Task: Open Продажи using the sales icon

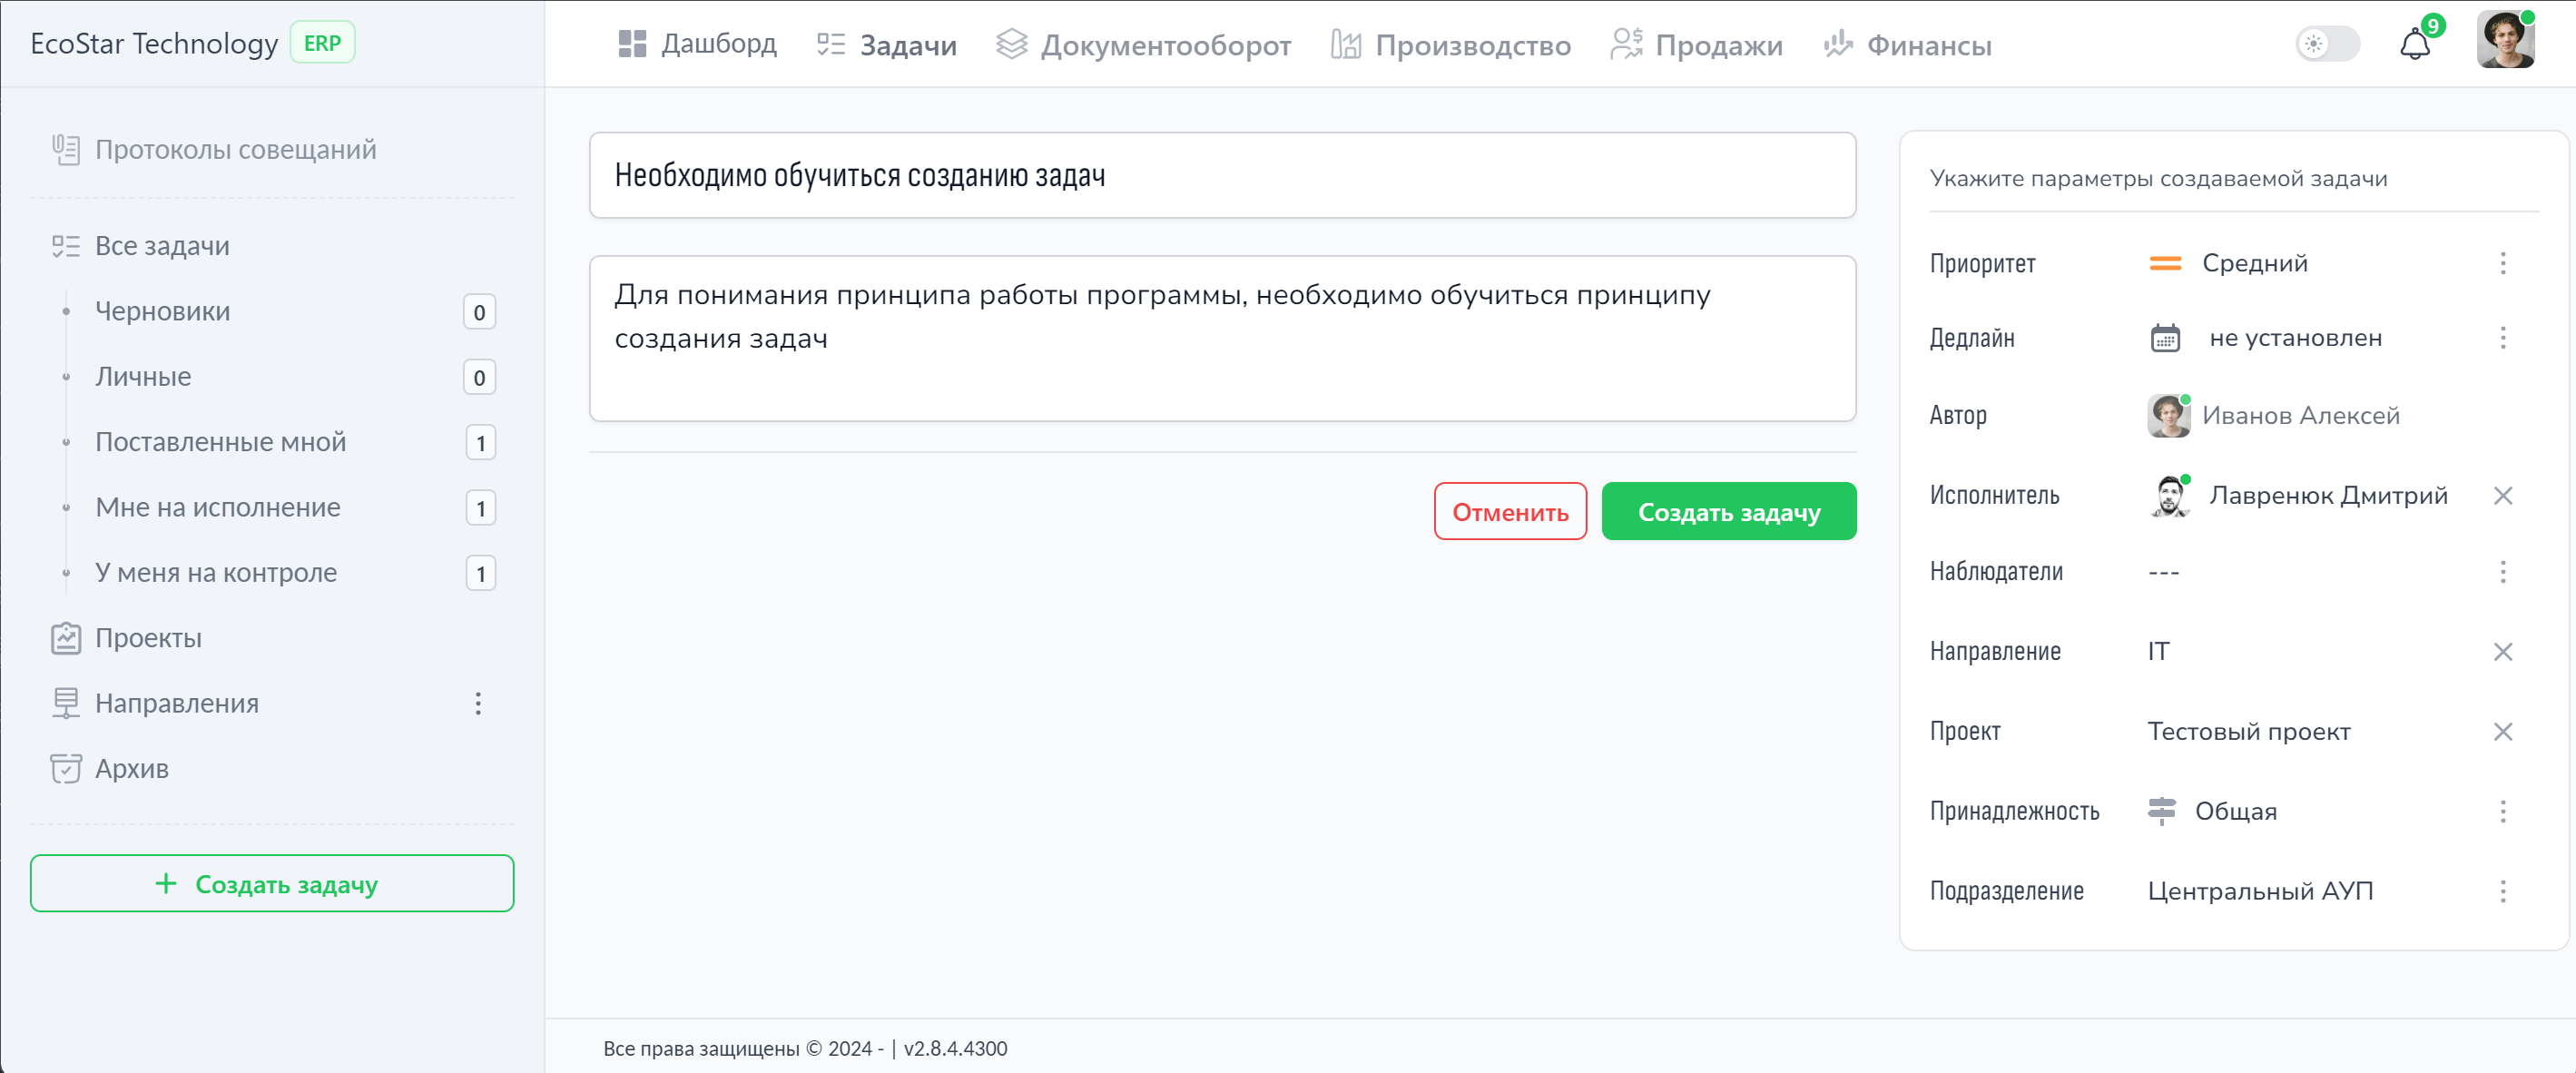Action: tap(1625, 44)
